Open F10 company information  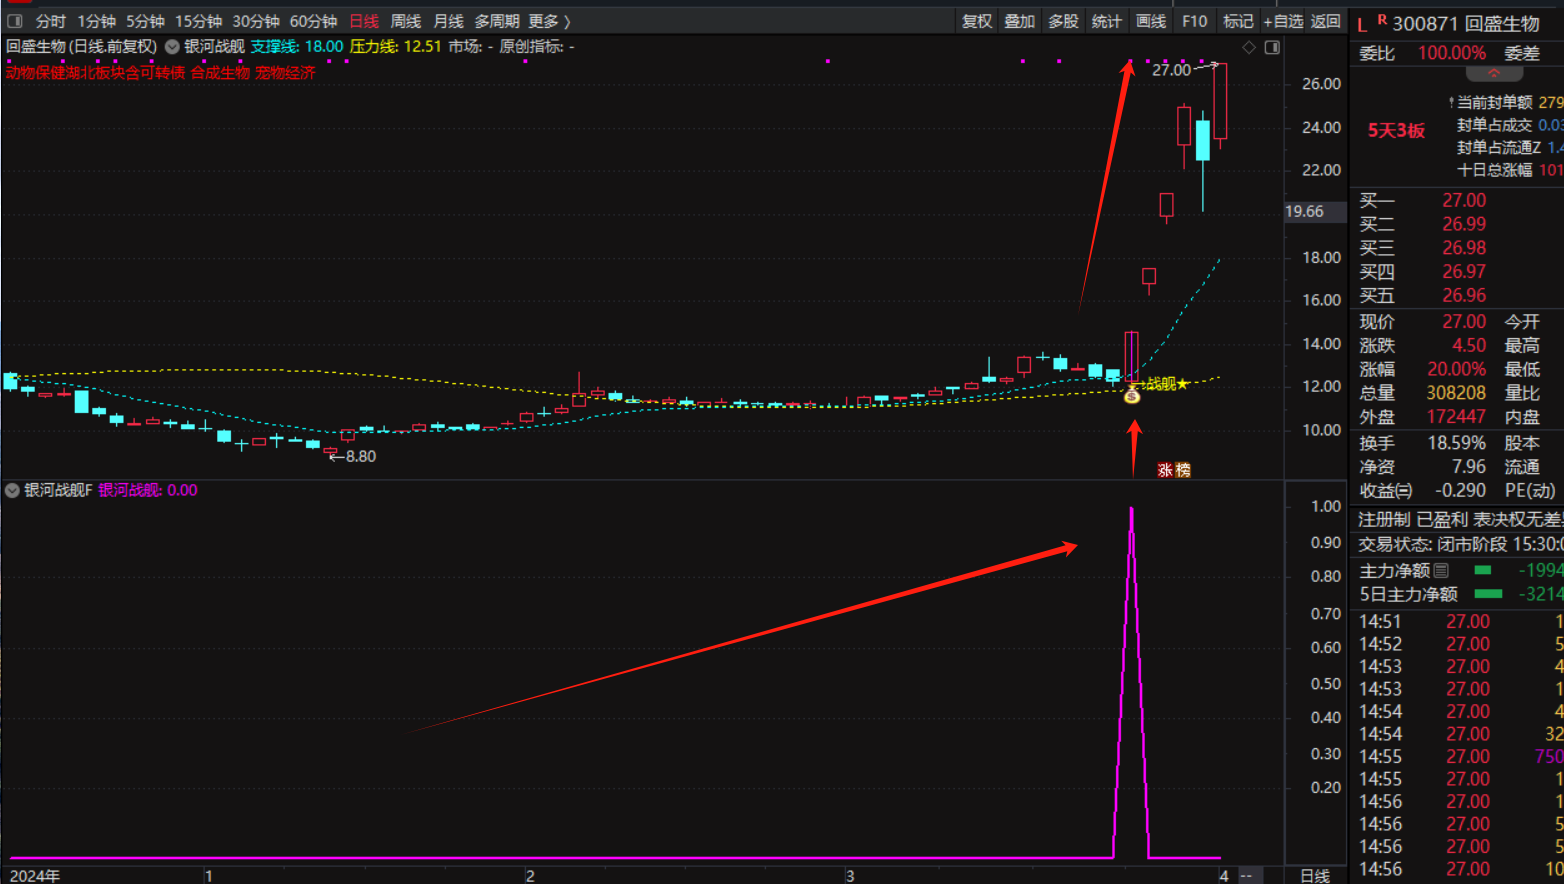pos(1194,21)
